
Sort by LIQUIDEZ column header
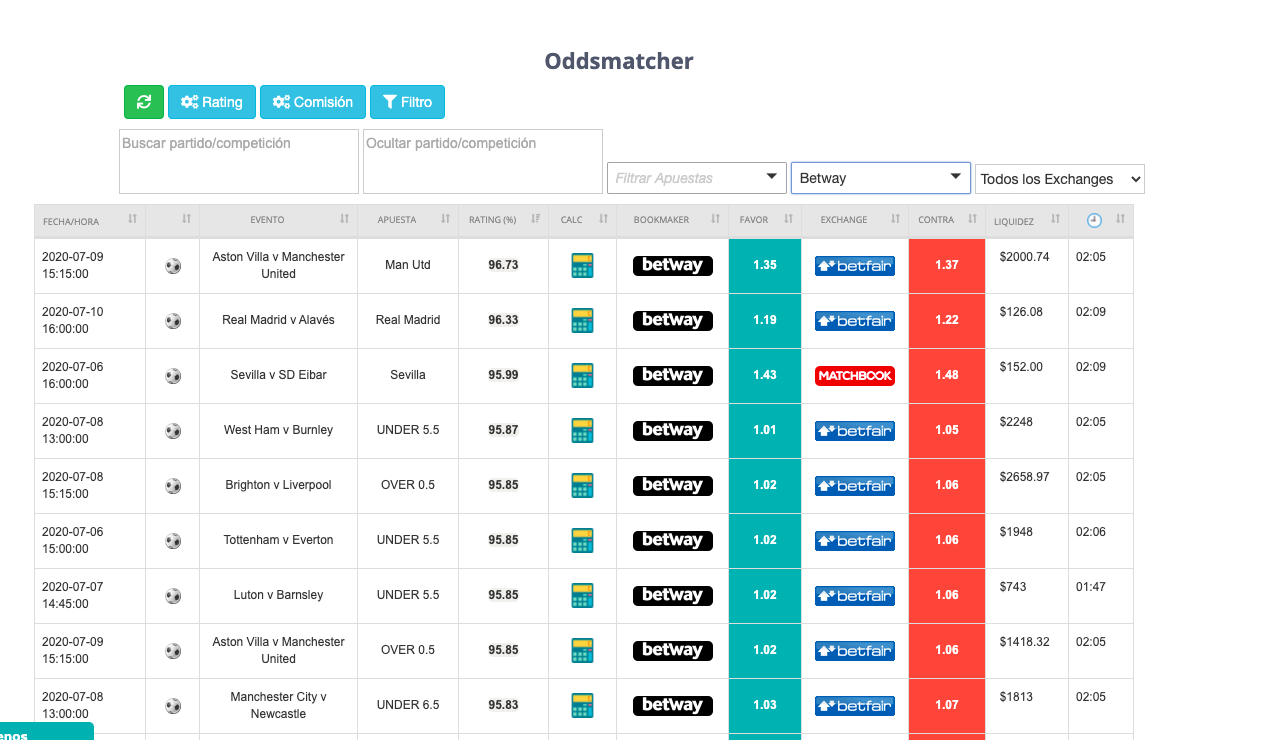(1027, 220)
